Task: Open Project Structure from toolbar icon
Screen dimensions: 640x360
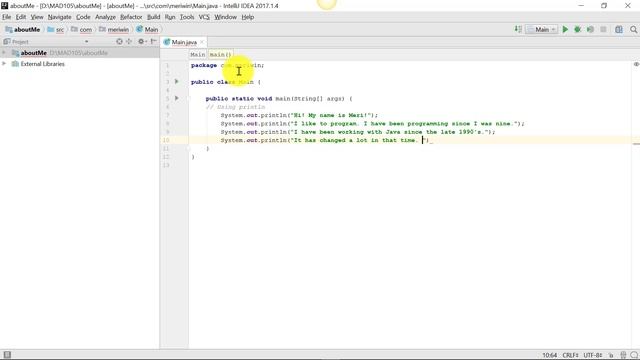Action: [619, 29]
